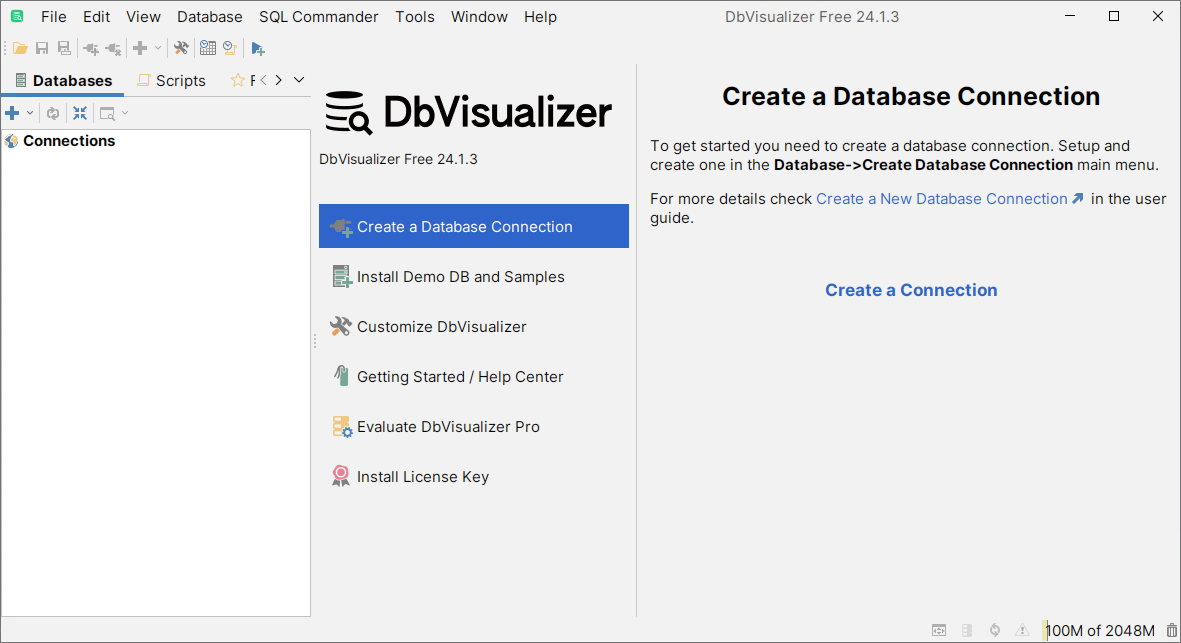Click the open file folder toolbar icon

pos(20,48)
